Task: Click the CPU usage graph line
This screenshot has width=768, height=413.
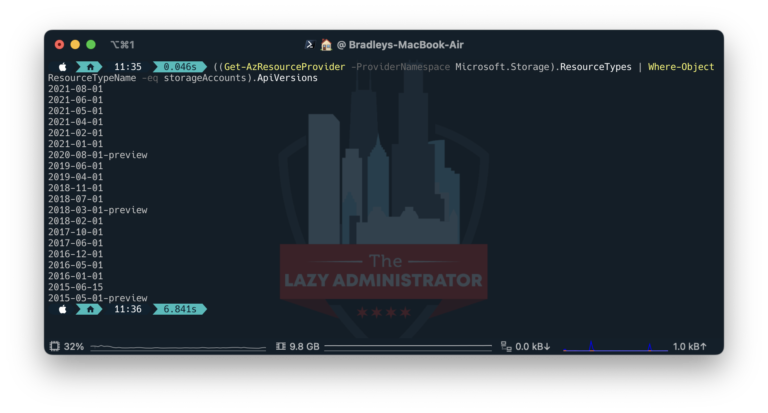Action: coord(178,347)
